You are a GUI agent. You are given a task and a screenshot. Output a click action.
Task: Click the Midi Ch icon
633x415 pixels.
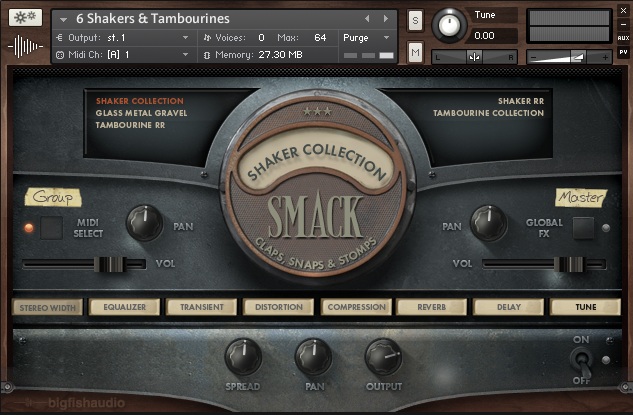pyautogui.click(x=60, y=55)
